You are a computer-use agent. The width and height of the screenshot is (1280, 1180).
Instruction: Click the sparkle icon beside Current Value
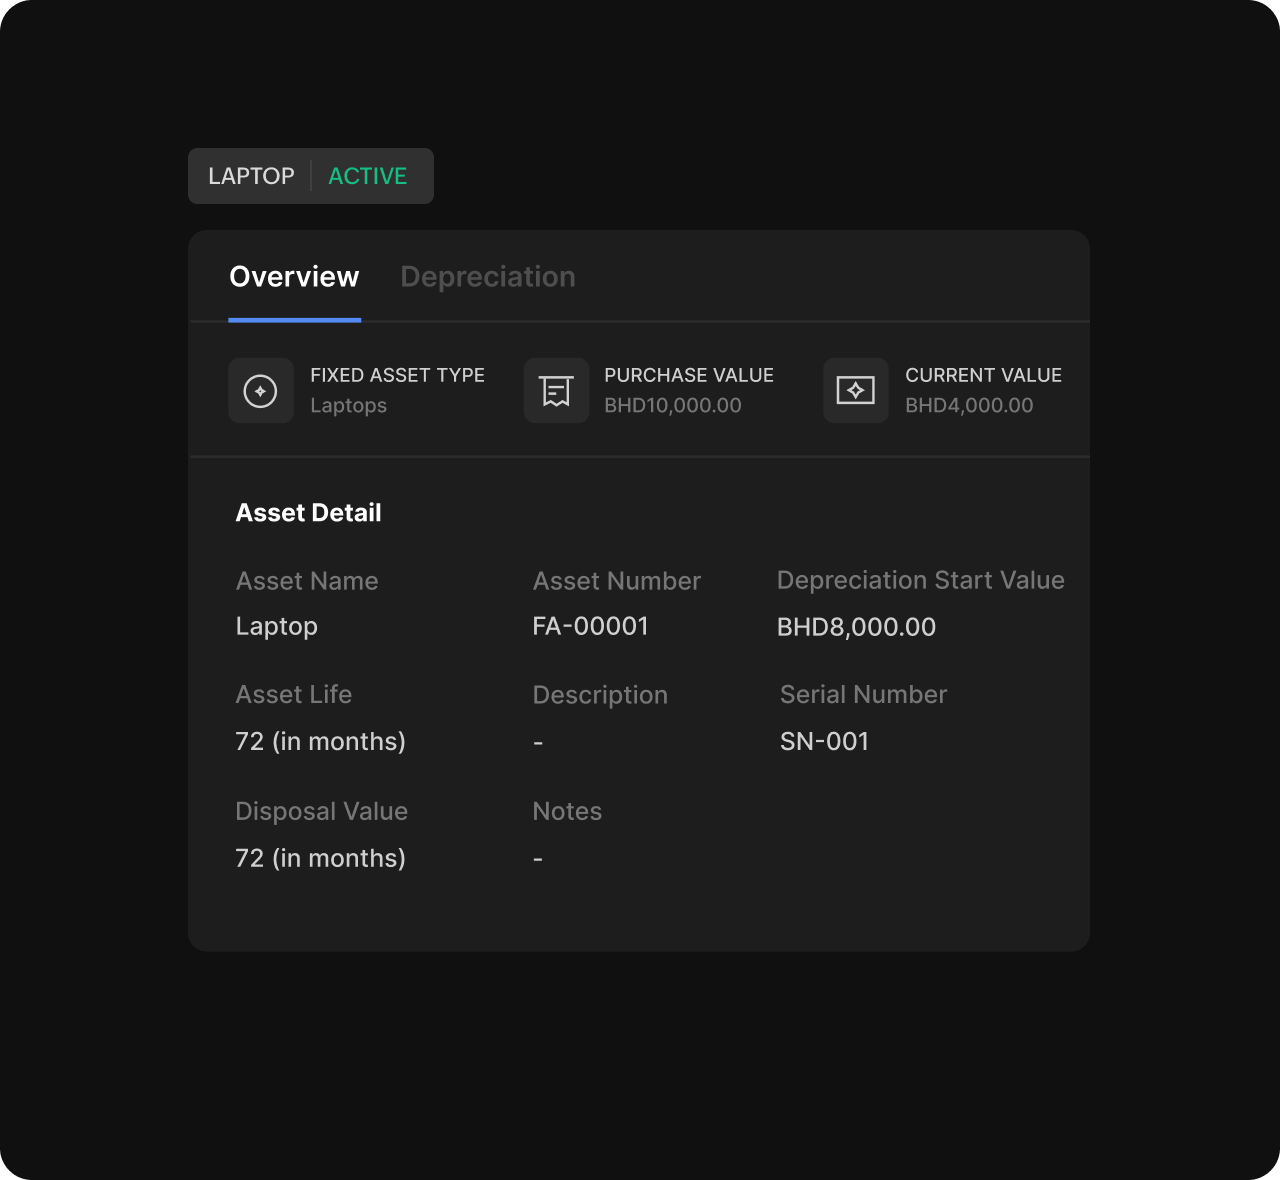pos(855,390)
